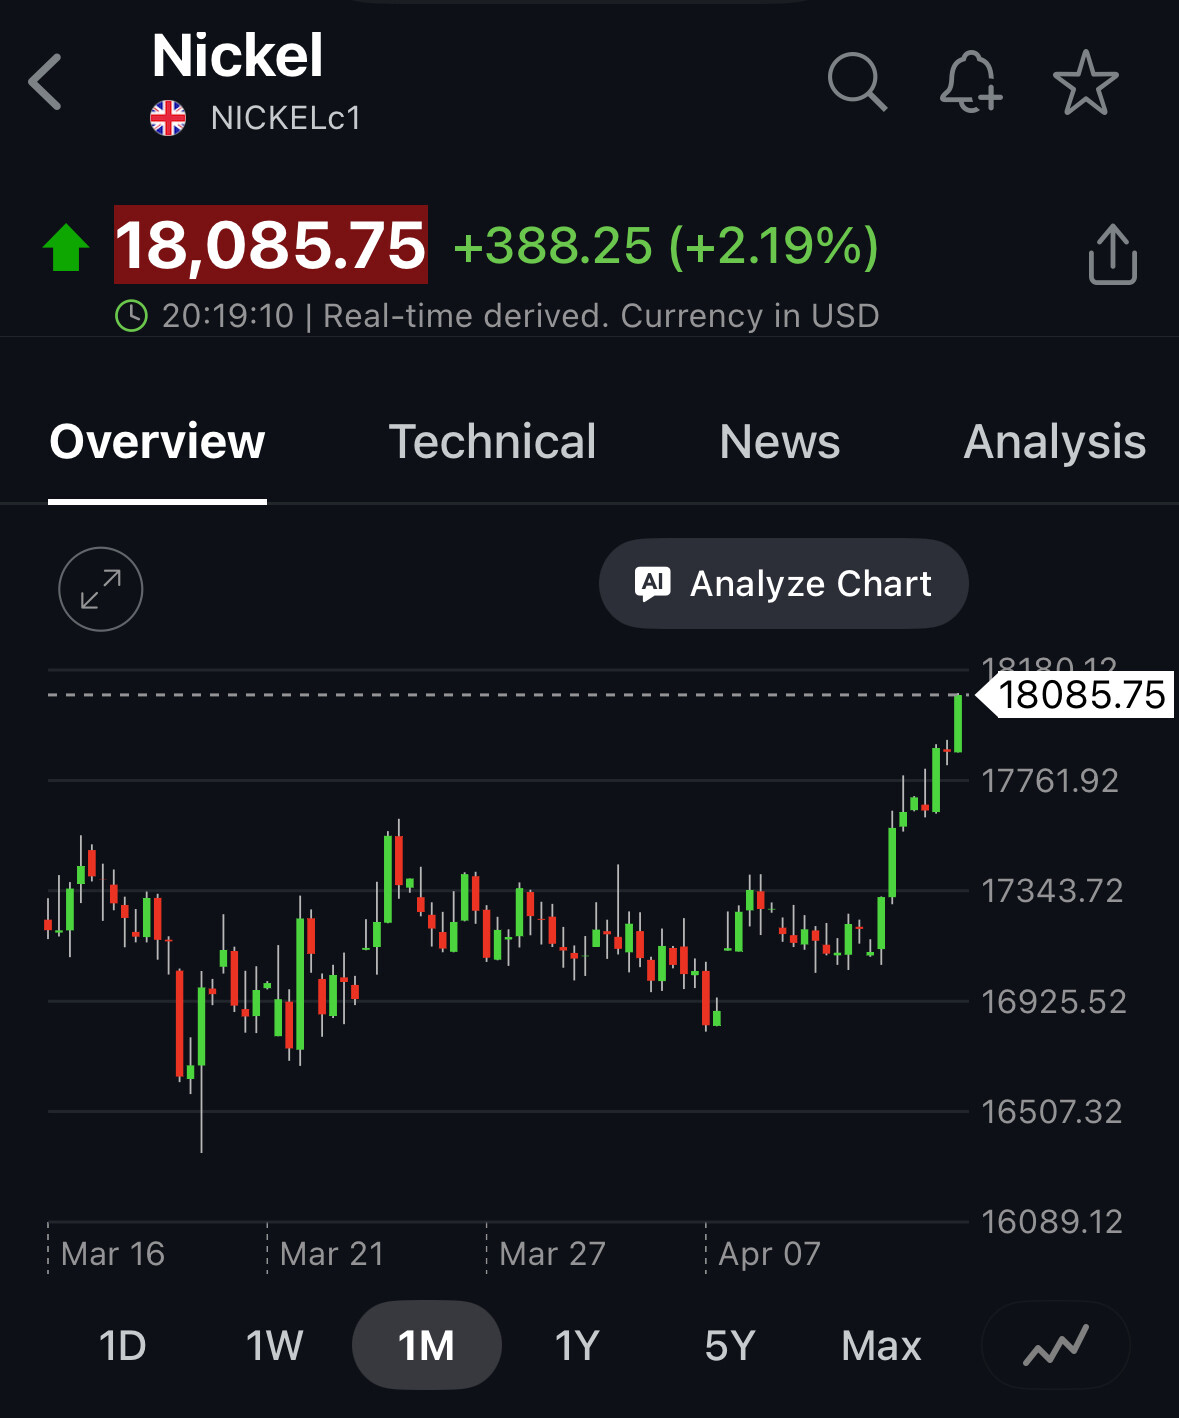Viewport: 1179px width, 1418px height.
Task: Tap the 18085.75 current price chart label
Action: 1075,695
